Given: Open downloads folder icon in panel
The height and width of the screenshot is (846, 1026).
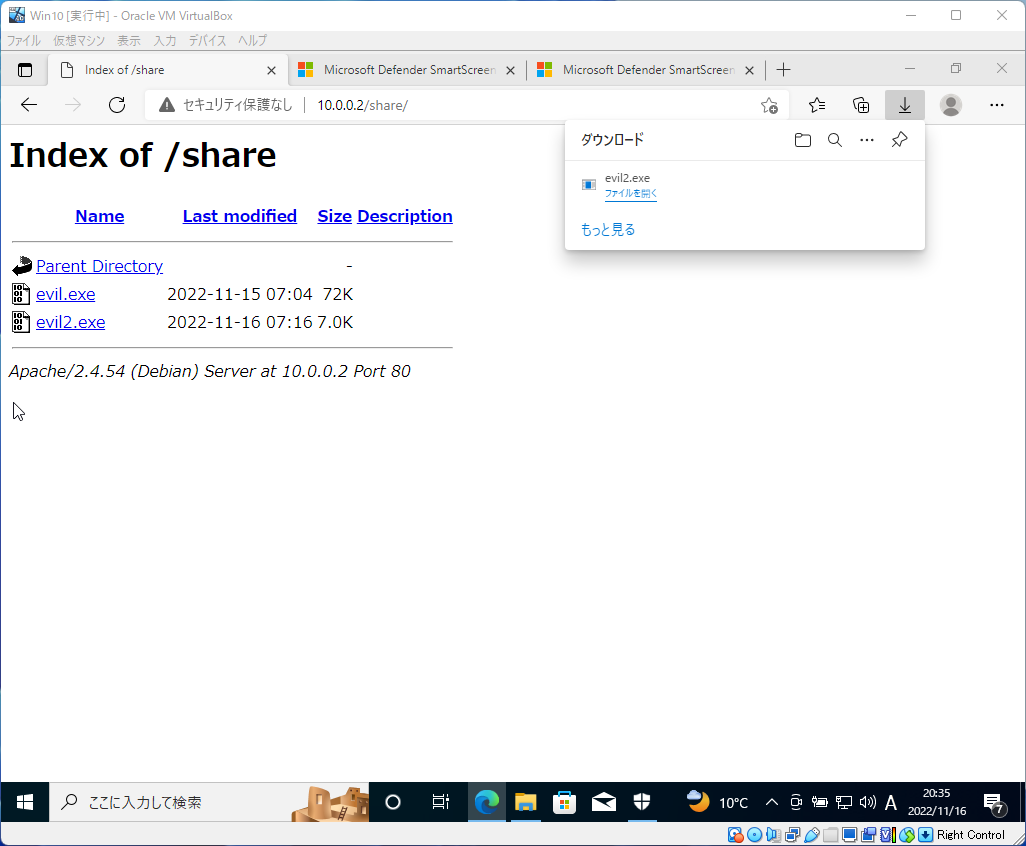Looking at the screenshot, I should [803, 140].
